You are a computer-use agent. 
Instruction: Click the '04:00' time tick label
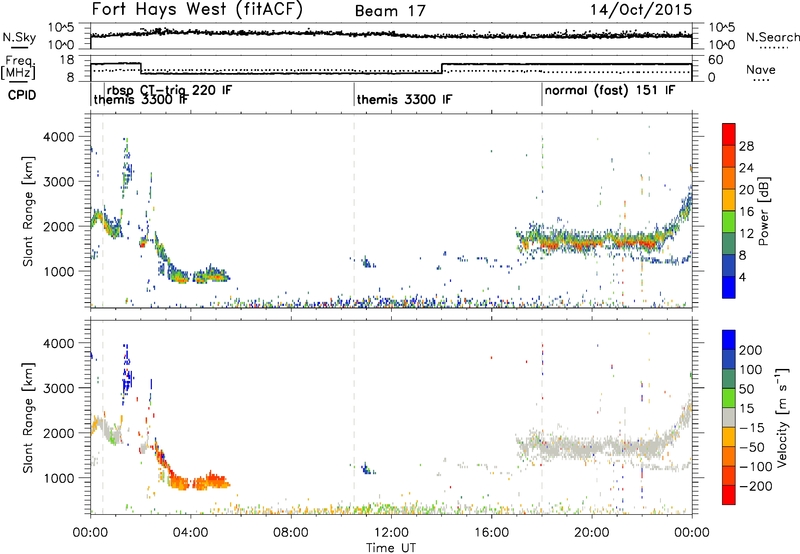pos(190,533)
